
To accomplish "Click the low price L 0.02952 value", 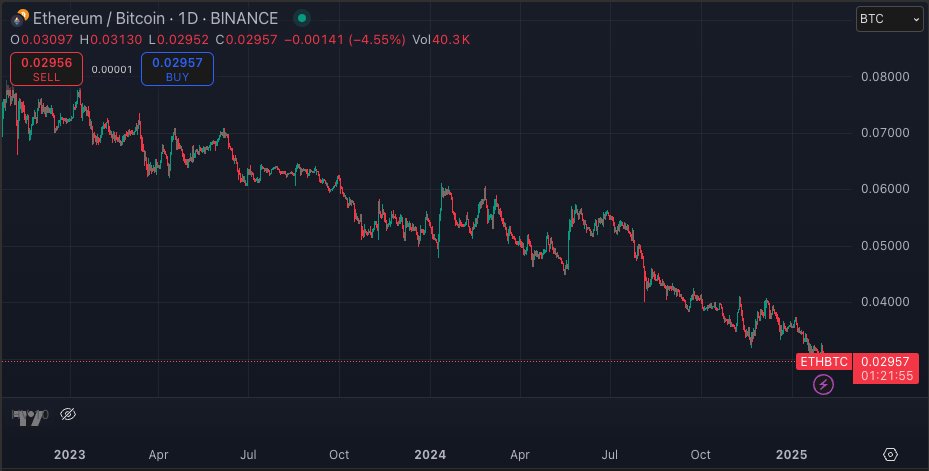I will [x=178, y=40].
